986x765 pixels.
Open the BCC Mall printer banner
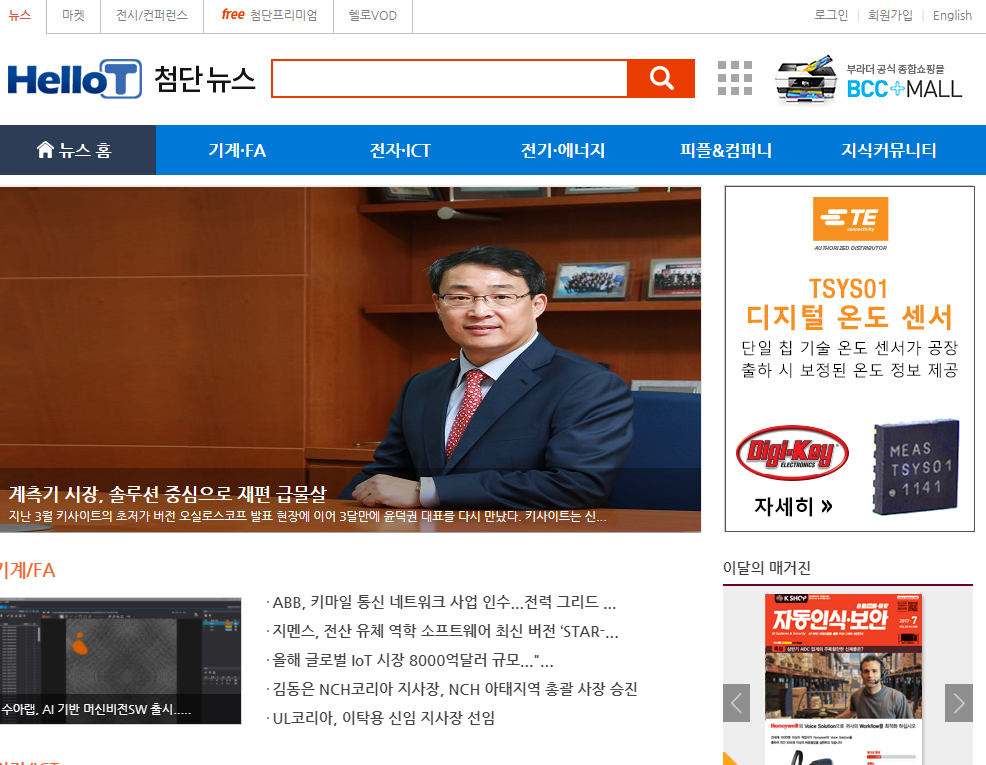click(x=870, y=79)
